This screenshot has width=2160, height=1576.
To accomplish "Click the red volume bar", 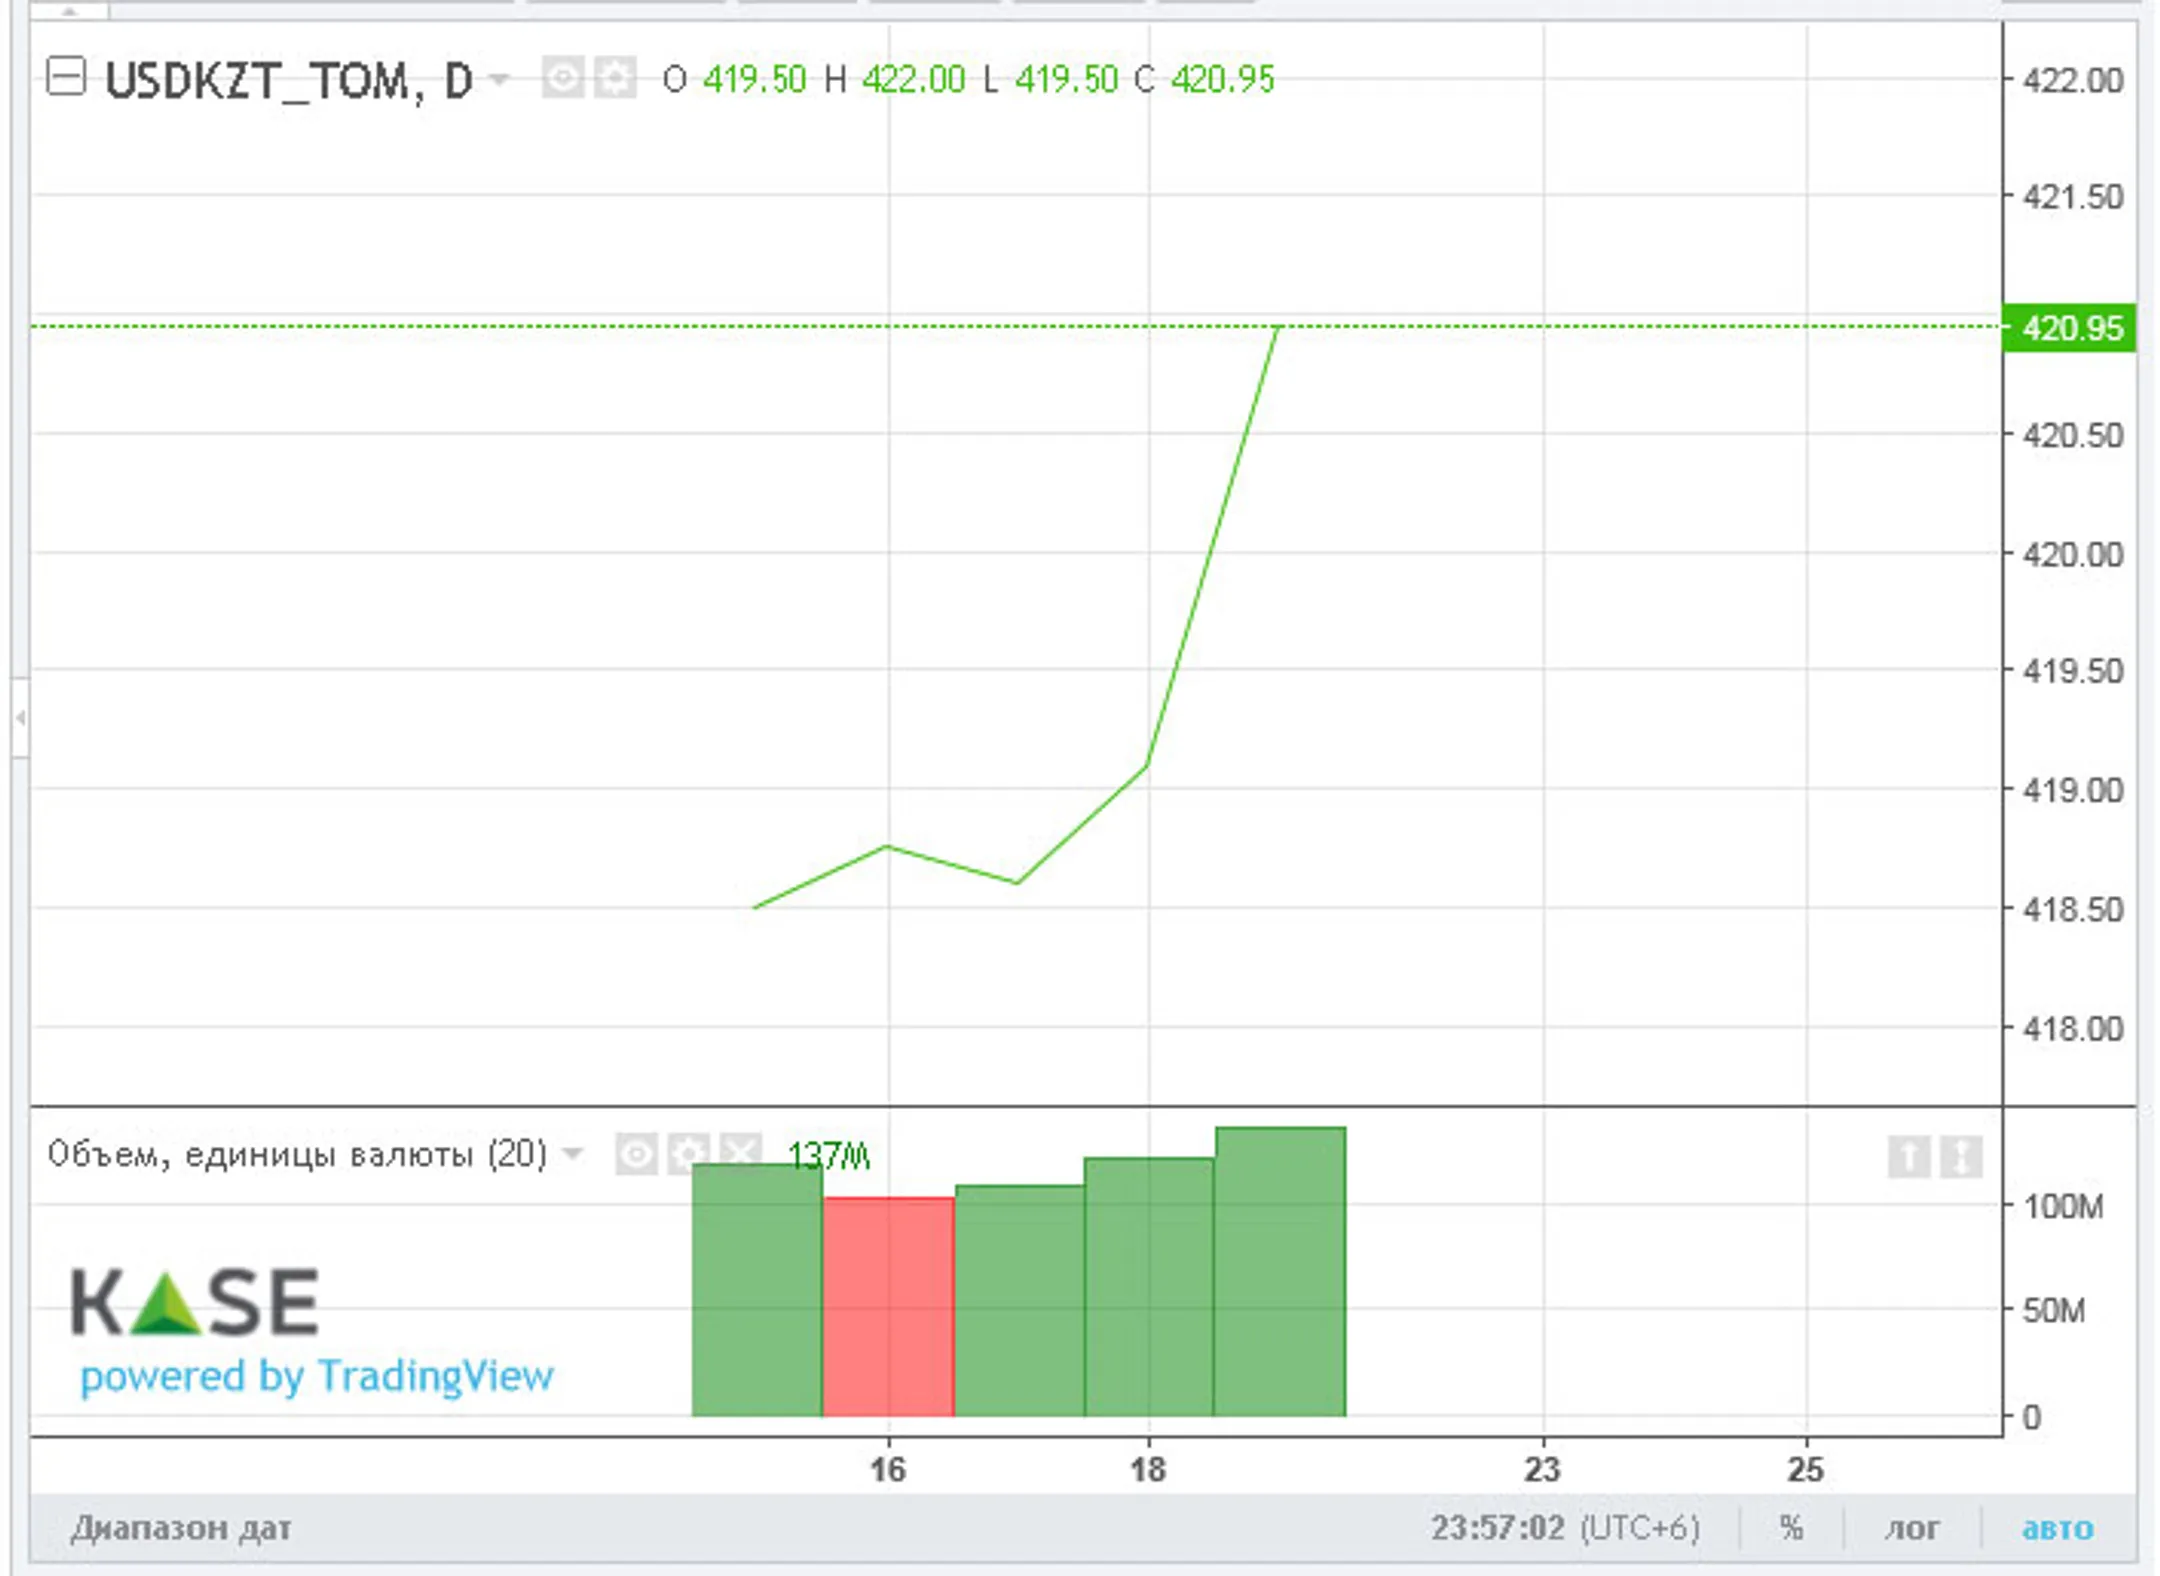I will click(x=888, y=1306).
